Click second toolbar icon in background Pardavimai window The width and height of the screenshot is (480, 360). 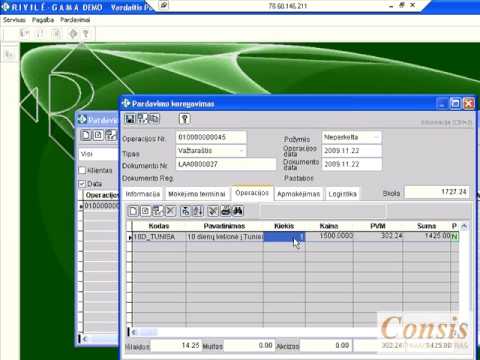point(98,135)
